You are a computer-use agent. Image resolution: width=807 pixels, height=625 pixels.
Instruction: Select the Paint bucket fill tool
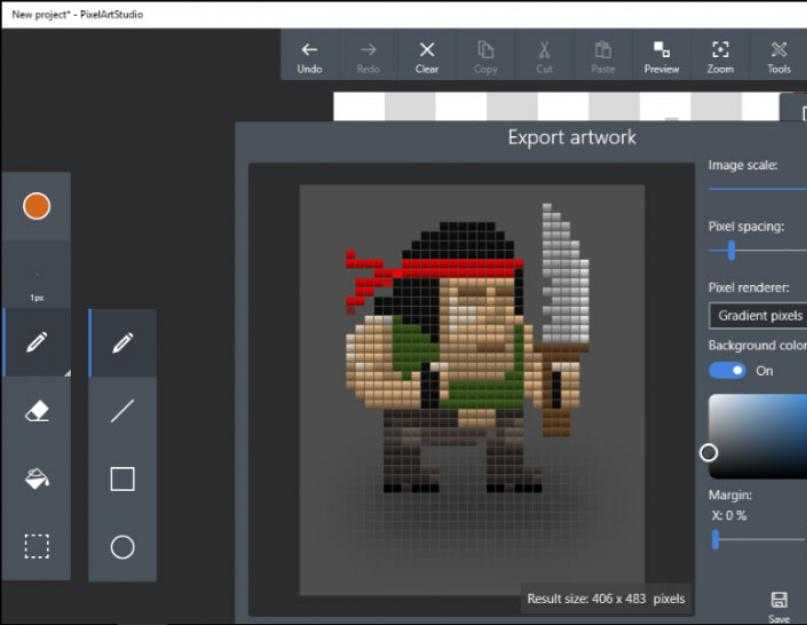tap(37, 479)
